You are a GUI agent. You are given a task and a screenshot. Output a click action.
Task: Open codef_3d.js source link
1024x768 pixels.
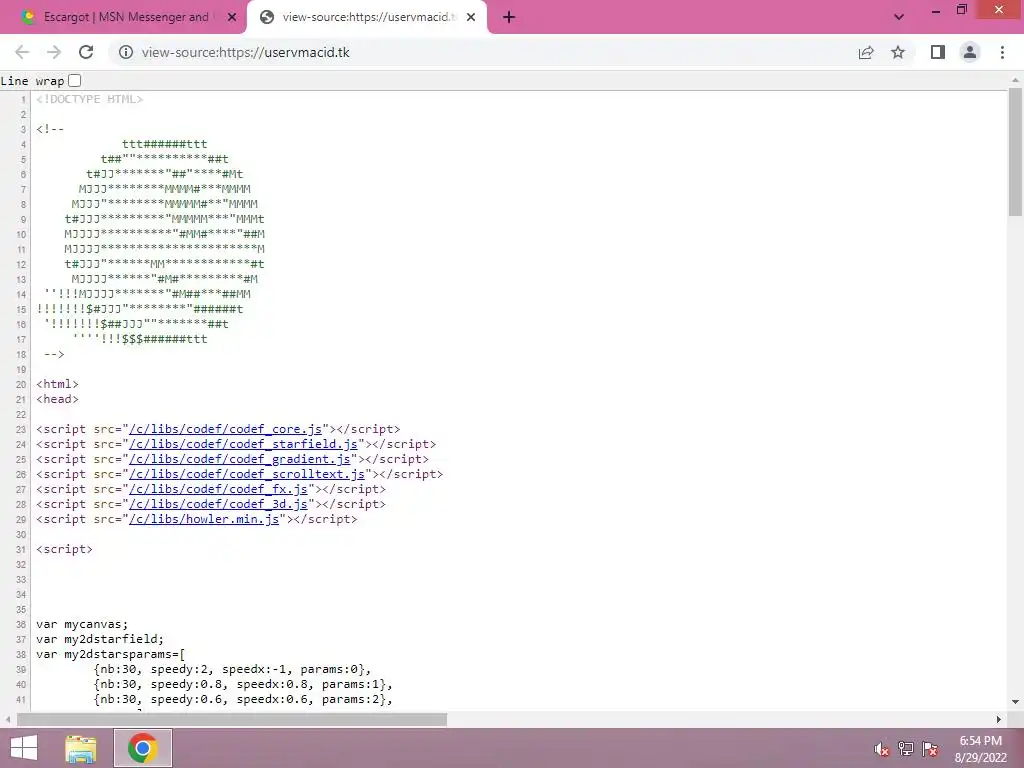click(x=218, y=504)
